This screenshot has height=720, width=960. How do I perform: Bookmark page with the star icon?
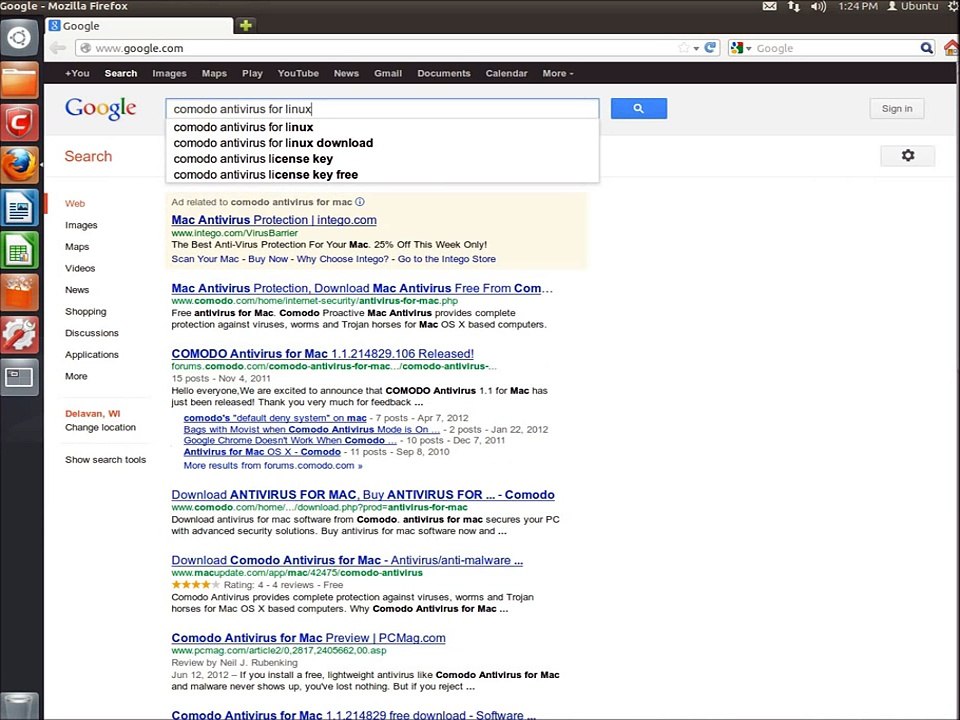[x=683, y=48]
